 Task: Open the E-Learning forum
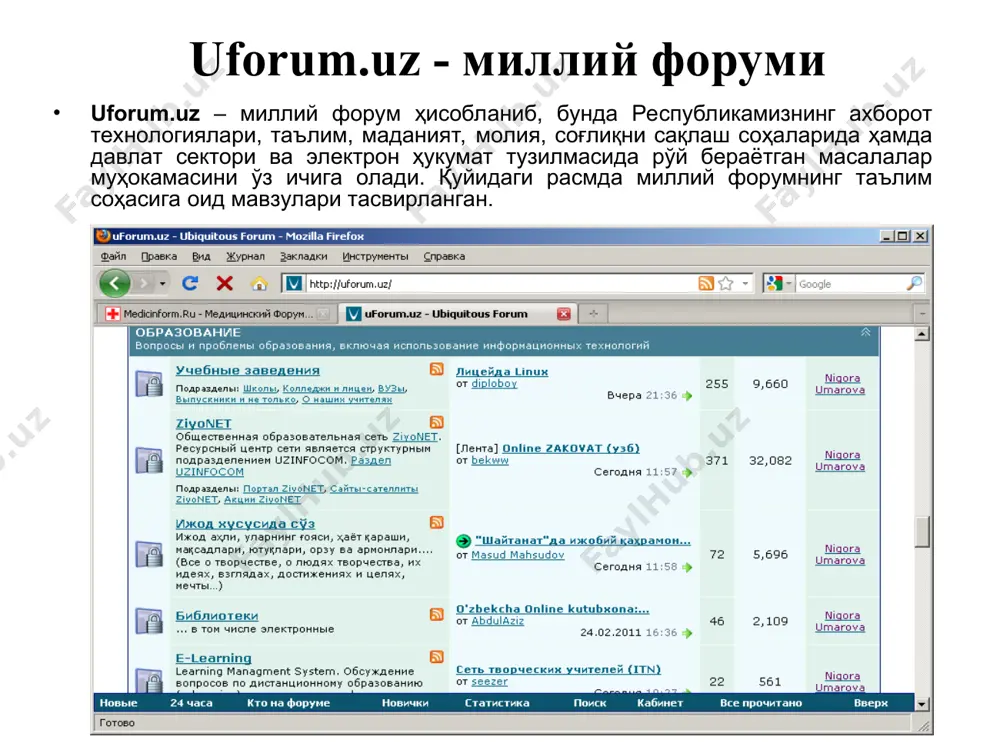pos(214,658)
